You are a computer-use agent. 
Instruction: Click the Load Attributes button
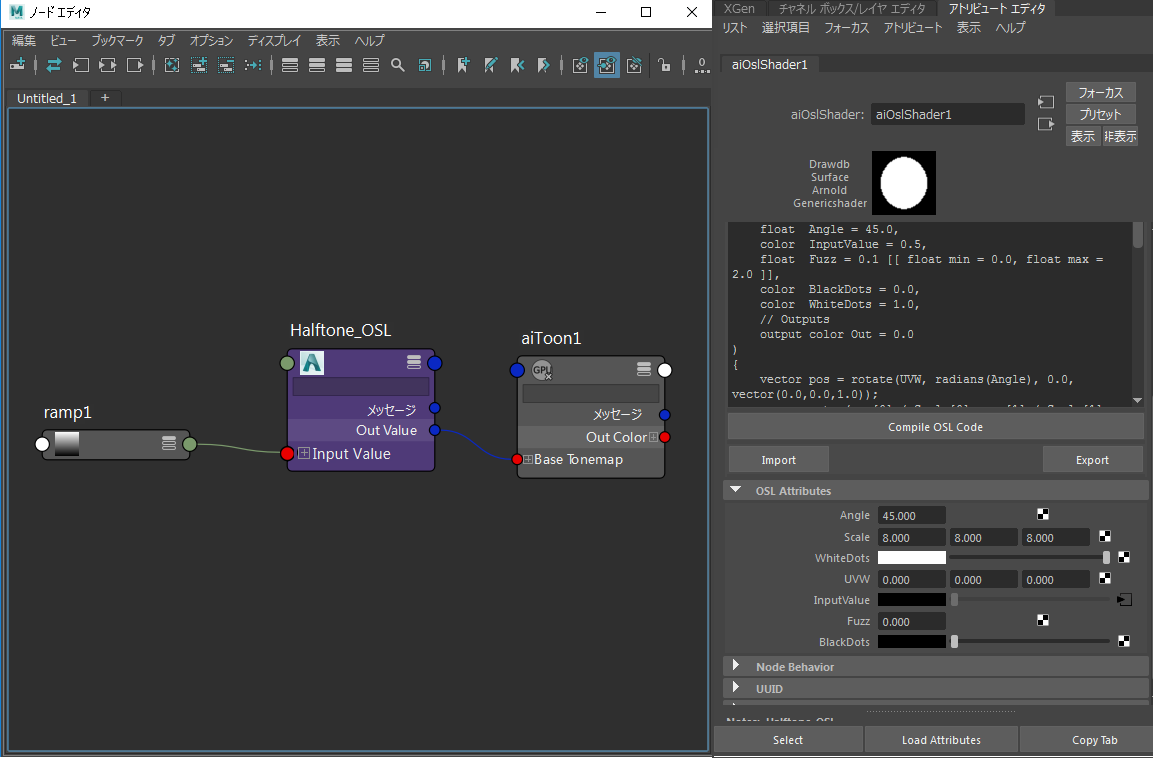coord(940,740)
